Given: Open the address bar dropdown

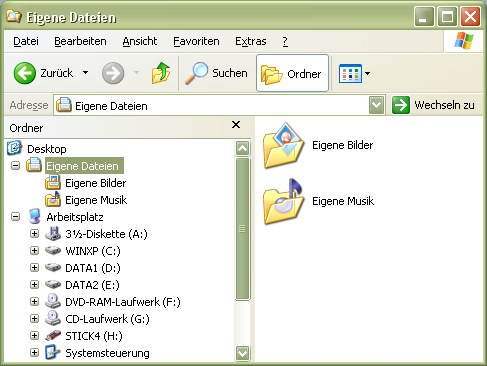Looking at the screenshot, I should [376, 105].
